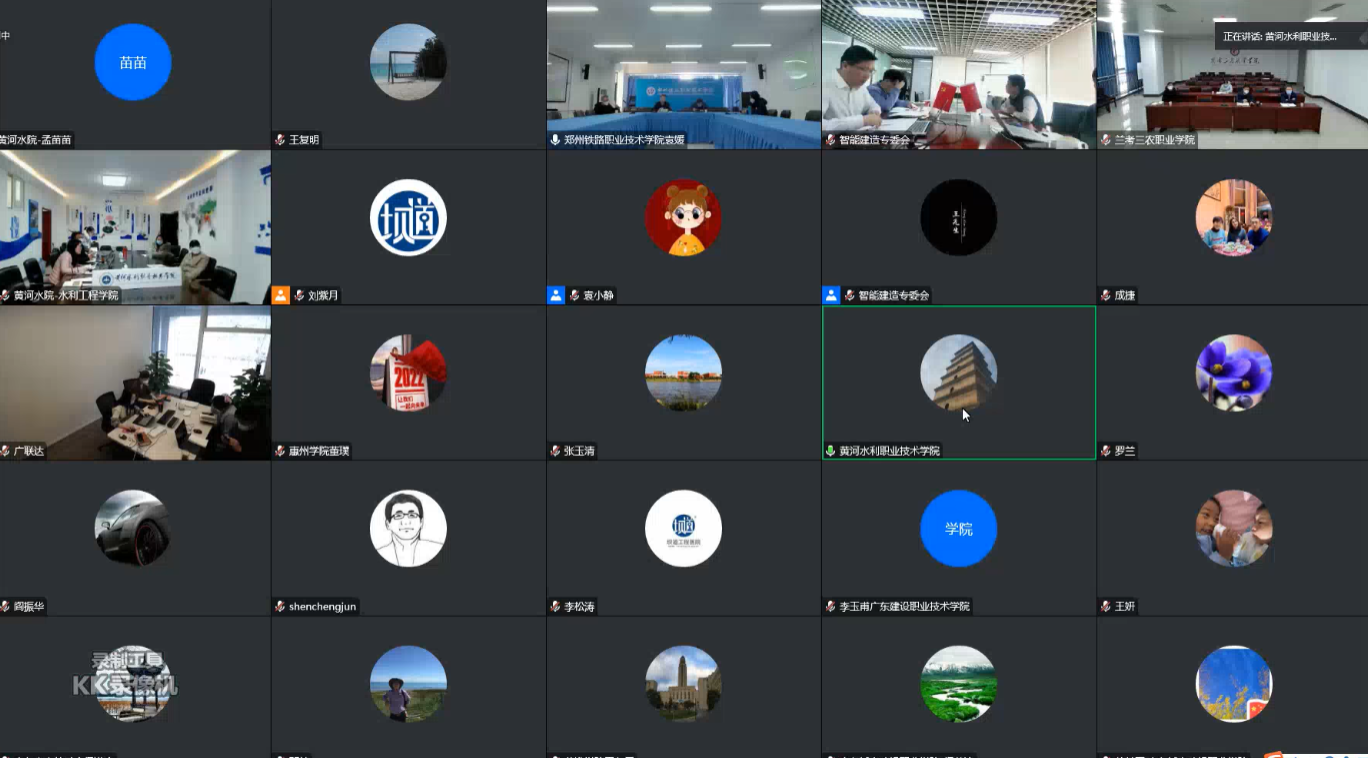Click the blue person badge beside 袁小静
1368x758 pixels.
pyautogui.click(x=556, y=295)
